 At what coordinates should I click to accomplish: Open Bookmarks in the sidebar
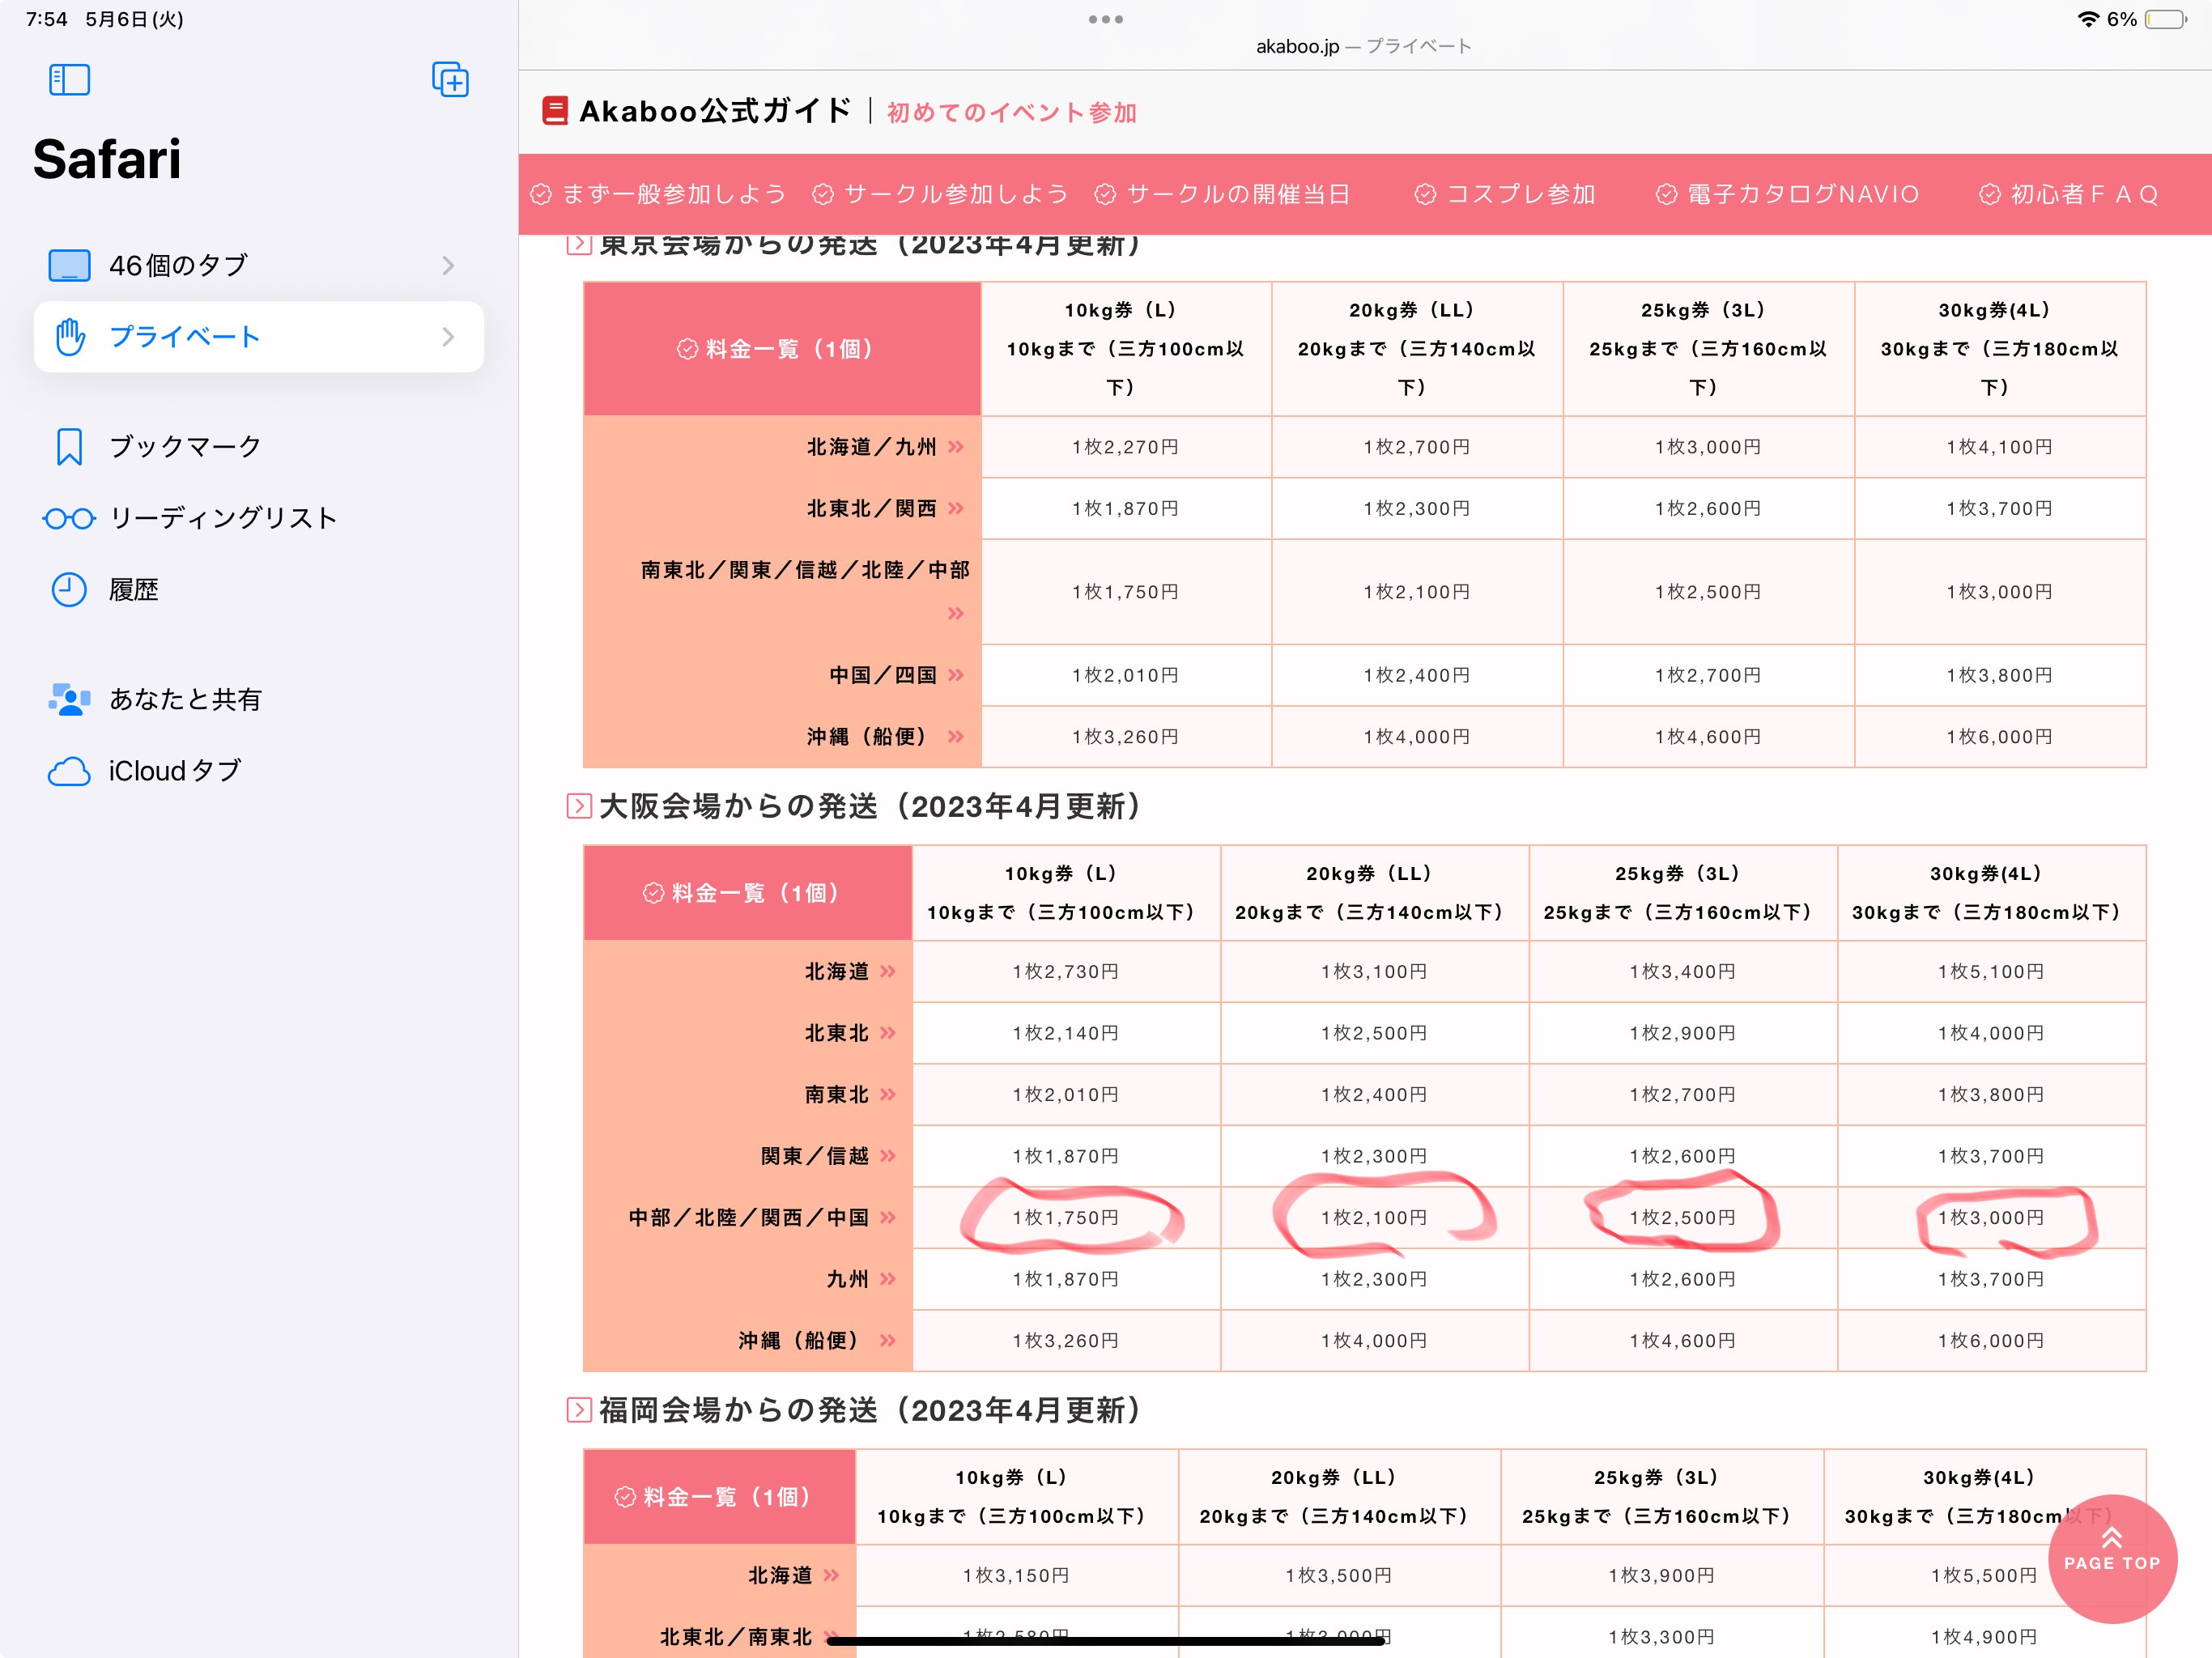tap(184, 446)
